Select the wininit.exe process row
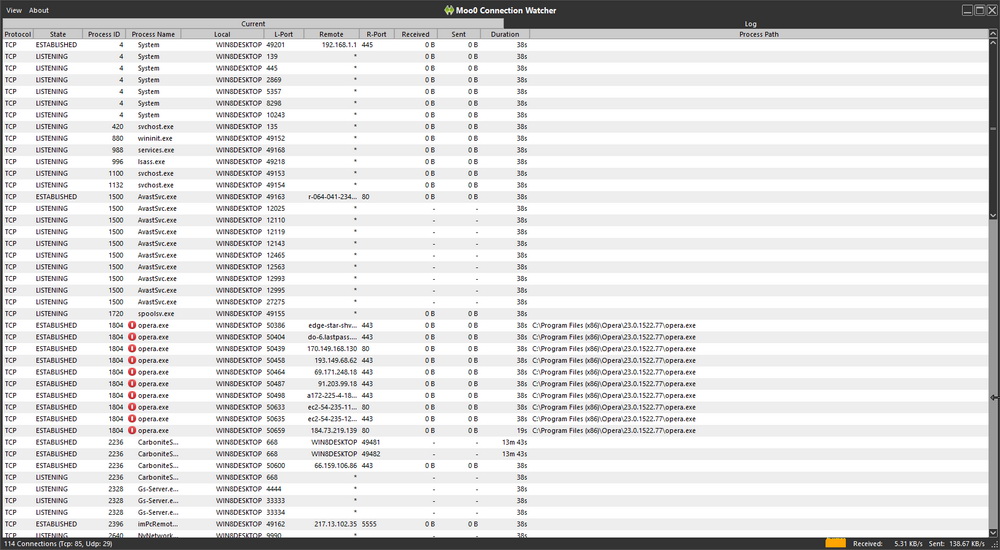 click(496, 138)
